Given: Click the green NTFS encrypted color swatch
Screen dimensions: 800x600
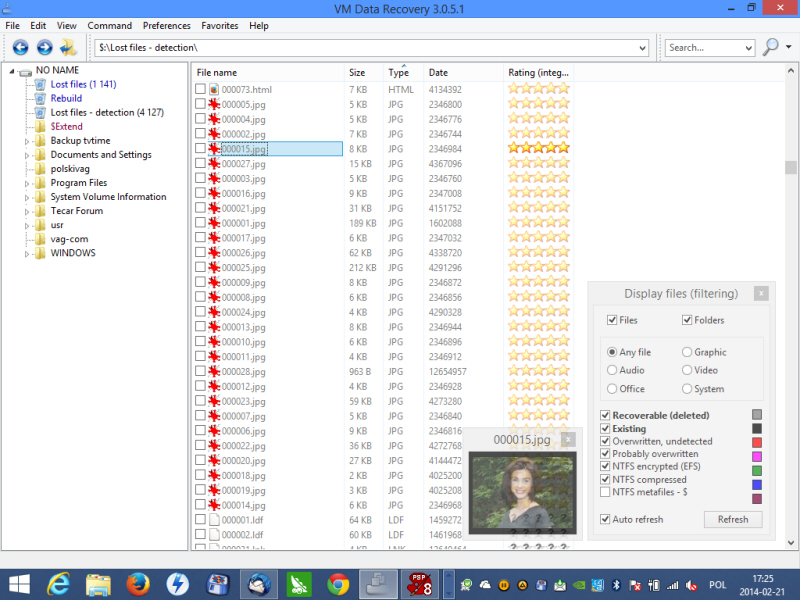Looking at the screenshot, I should [x=757, y=470].
